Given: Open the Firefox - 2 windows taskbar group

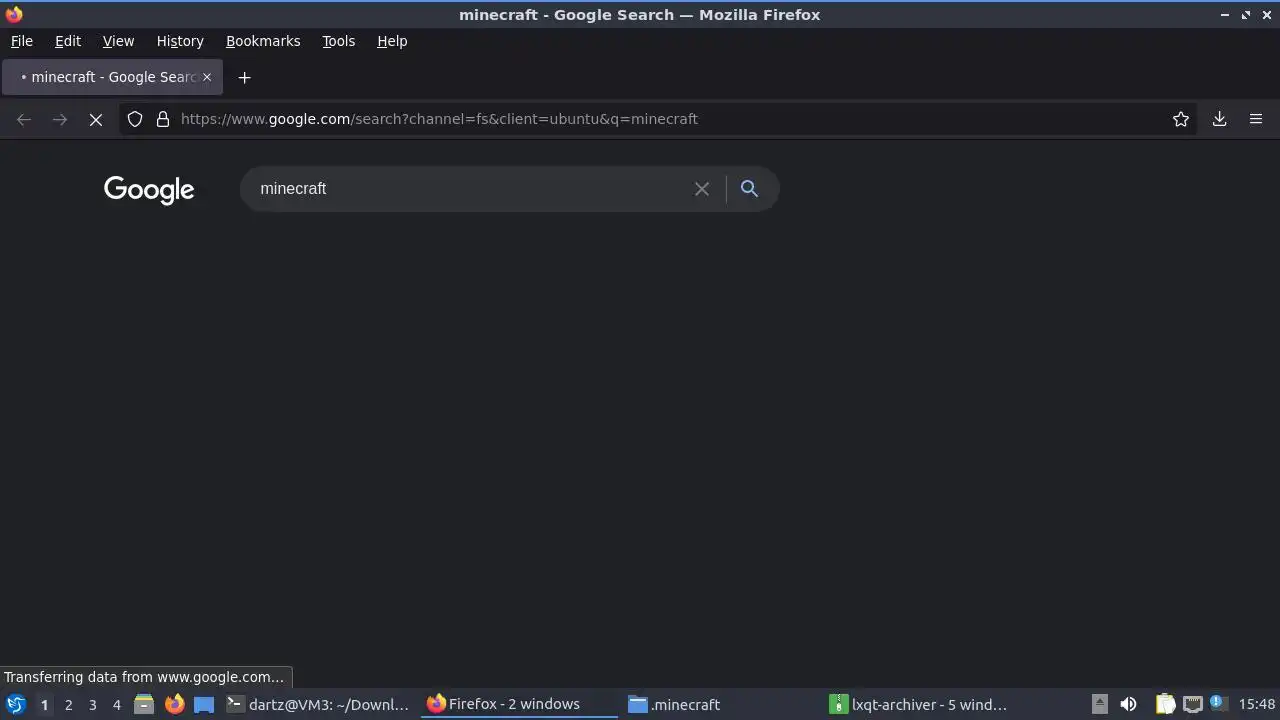Looking at the screenshot, I should (x=520, y=704).
